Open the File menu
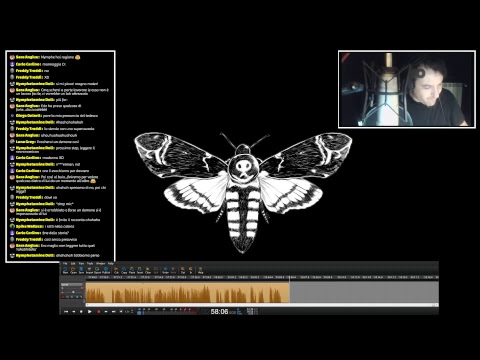The image size is (480, 360). tap(65, 263)
